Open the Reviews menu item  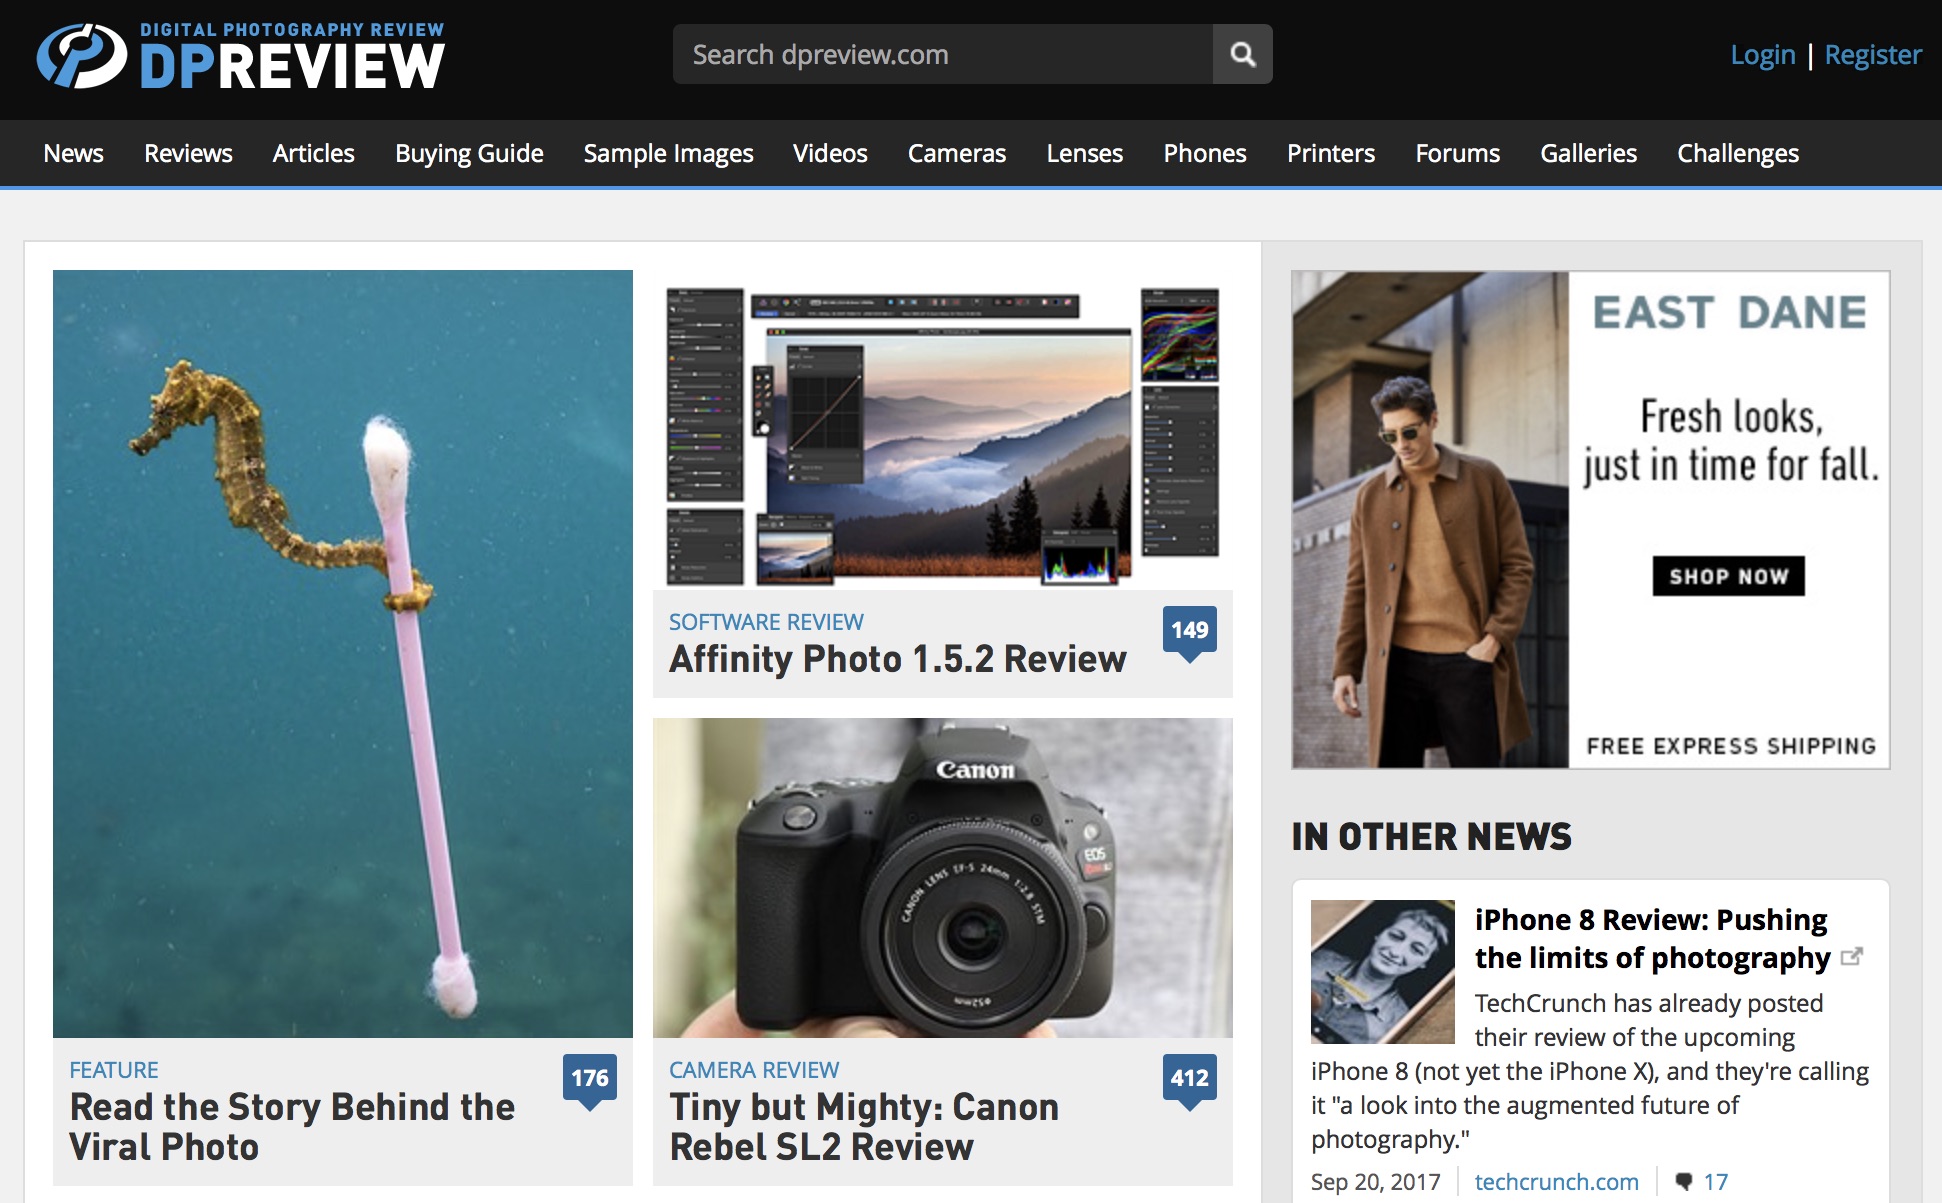pos(188,153)
